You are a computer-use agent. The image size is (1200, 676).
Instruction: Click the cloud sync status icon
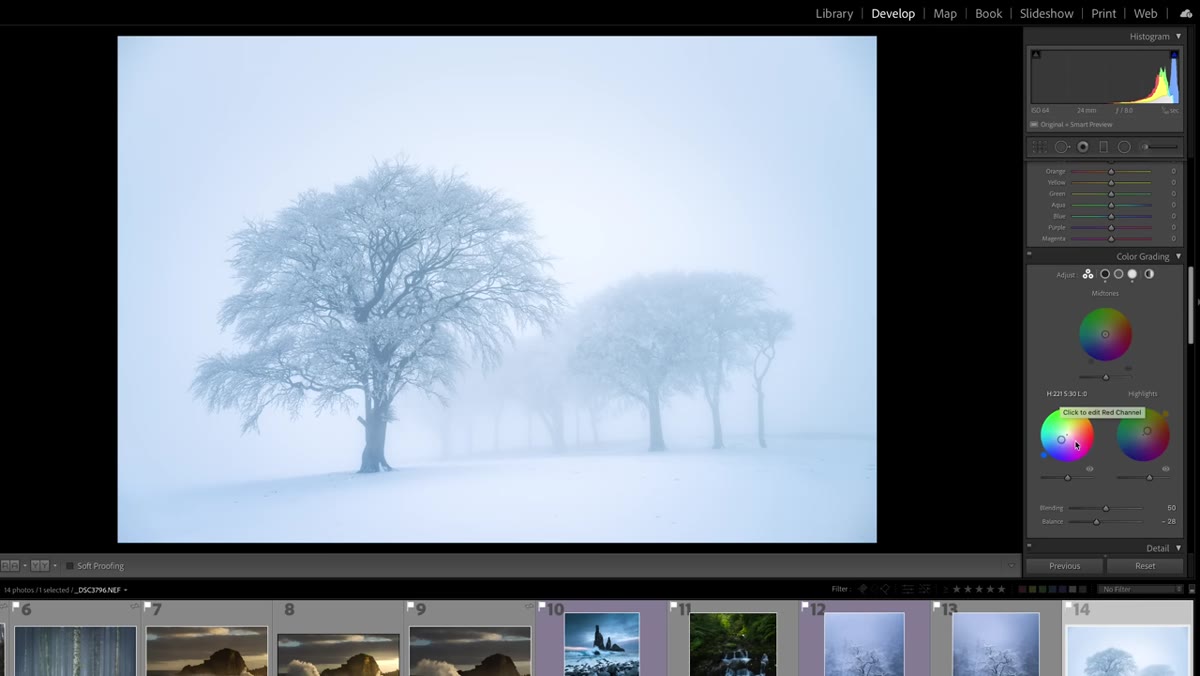[1186, 13]
